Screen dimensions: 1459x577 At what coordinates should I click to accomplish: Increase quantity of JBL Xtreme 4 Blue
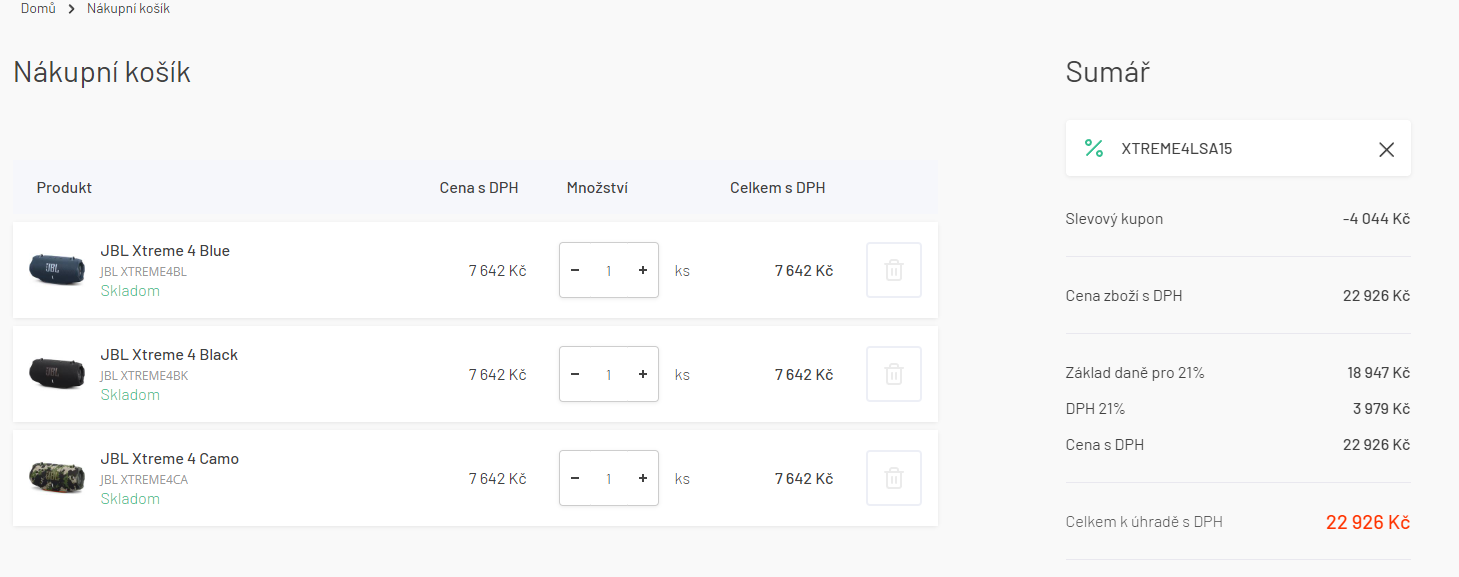pos(642,270)
